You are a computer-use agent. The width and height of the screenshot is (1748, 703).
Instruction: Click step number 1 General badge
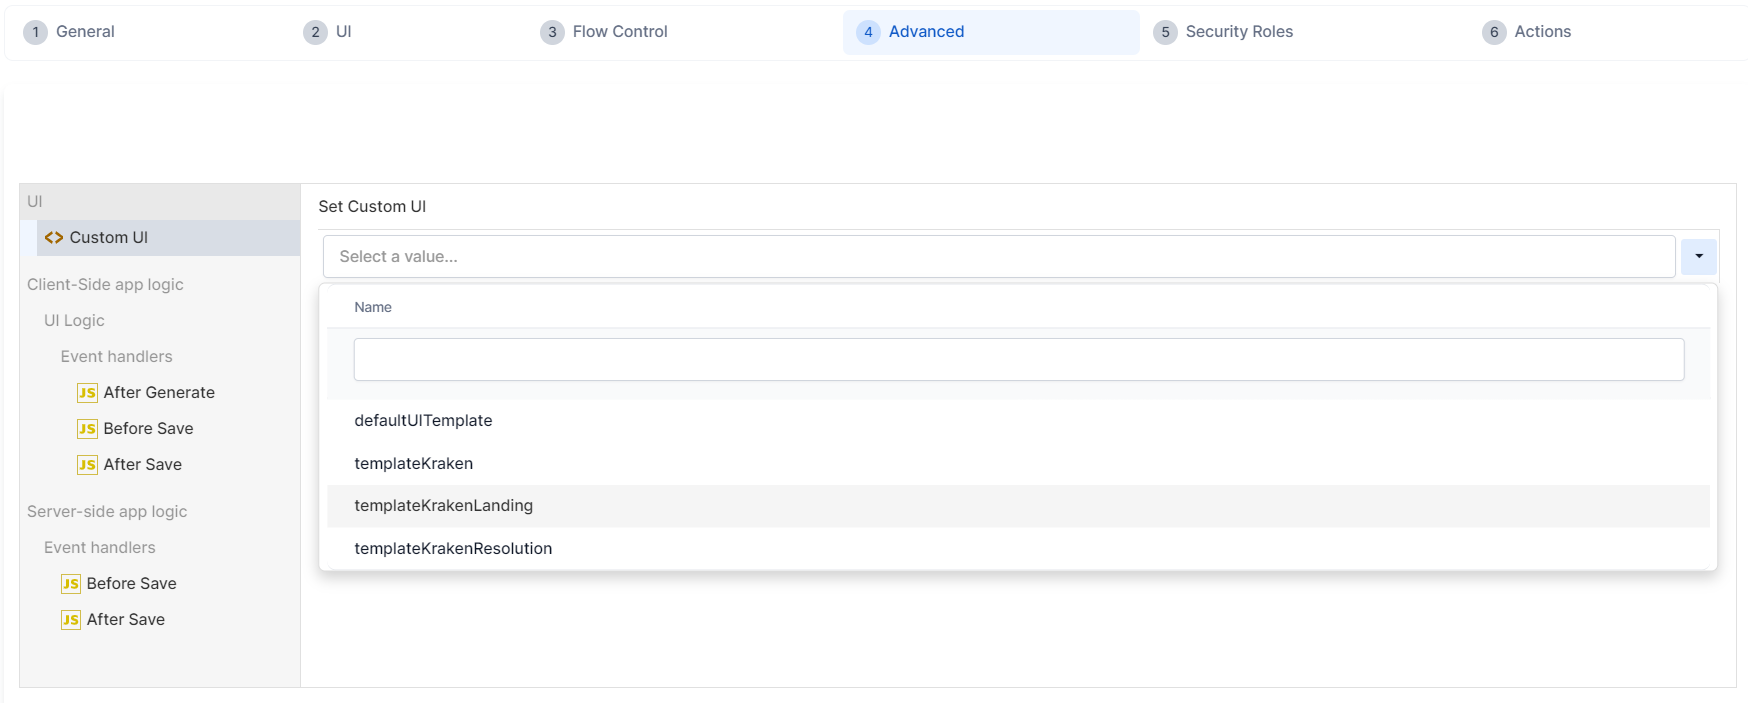[x=35, y=32]
